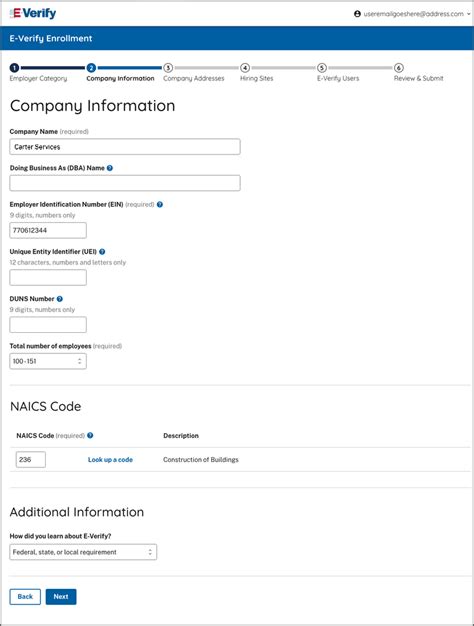The image size is (474, 626).
Task: Click the NAICS Code input box
Action: 31,460
